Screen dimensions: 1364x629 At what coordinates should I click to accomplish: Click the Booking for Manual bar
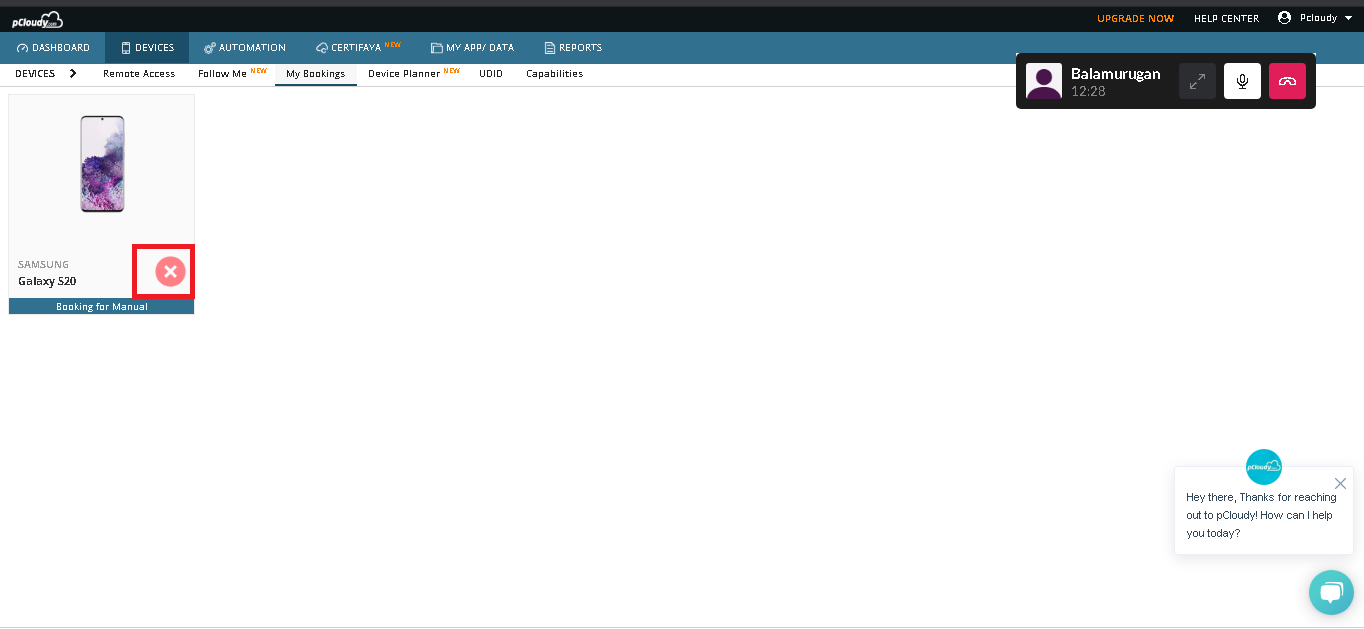pos(102,307)
